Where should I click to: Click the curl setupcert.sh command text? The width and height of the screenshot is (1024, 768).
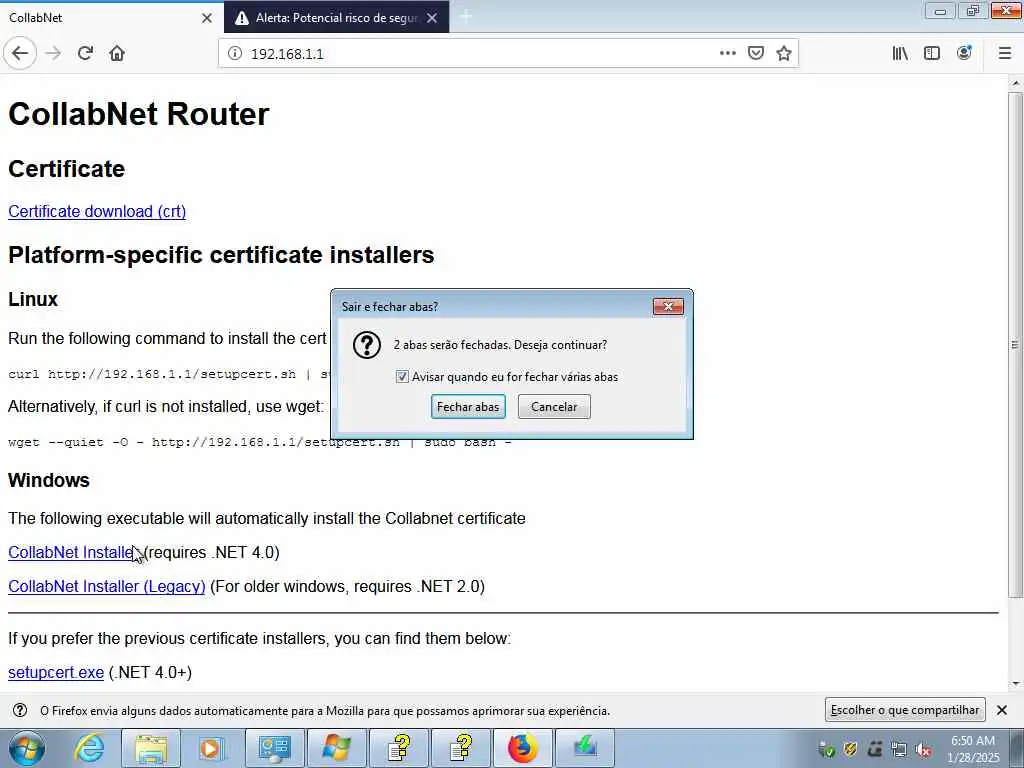[x=169, y=375]
